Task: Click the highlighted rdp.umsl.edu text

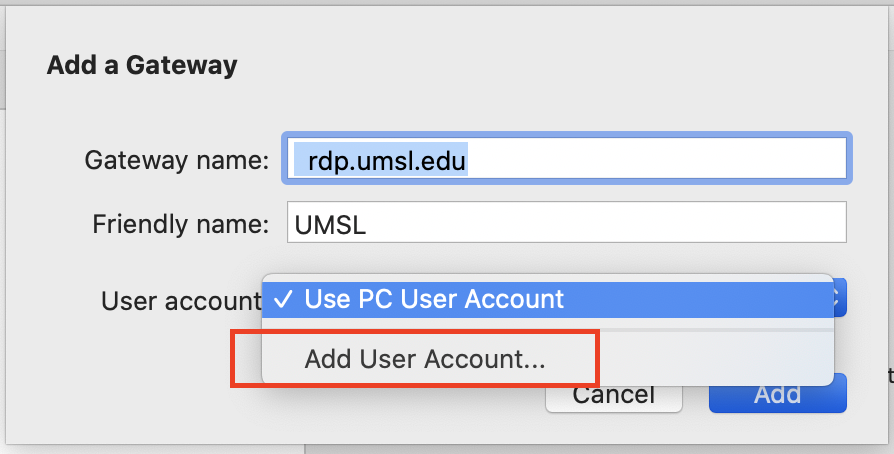Action: point(387,161)
